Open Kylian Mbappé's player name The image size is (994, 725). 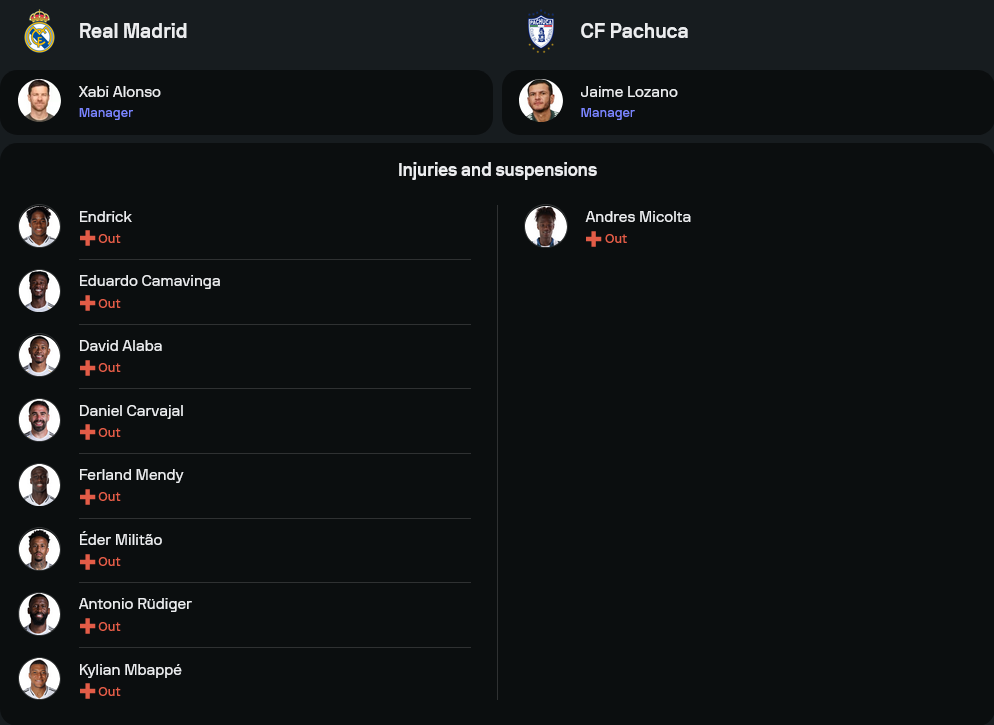pos(130,669)
